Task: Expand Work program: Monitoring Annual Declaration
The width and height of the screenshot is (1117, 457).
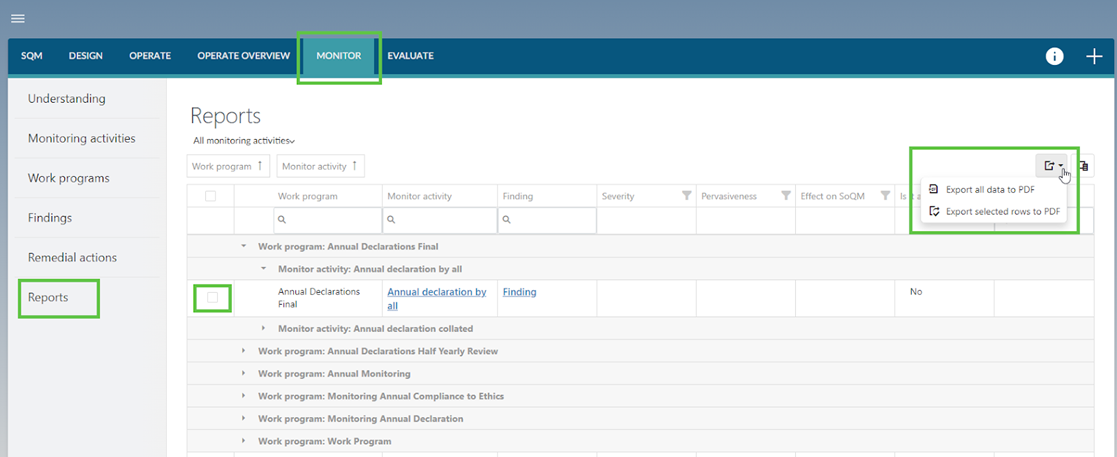Action: (x=244, y=419)
